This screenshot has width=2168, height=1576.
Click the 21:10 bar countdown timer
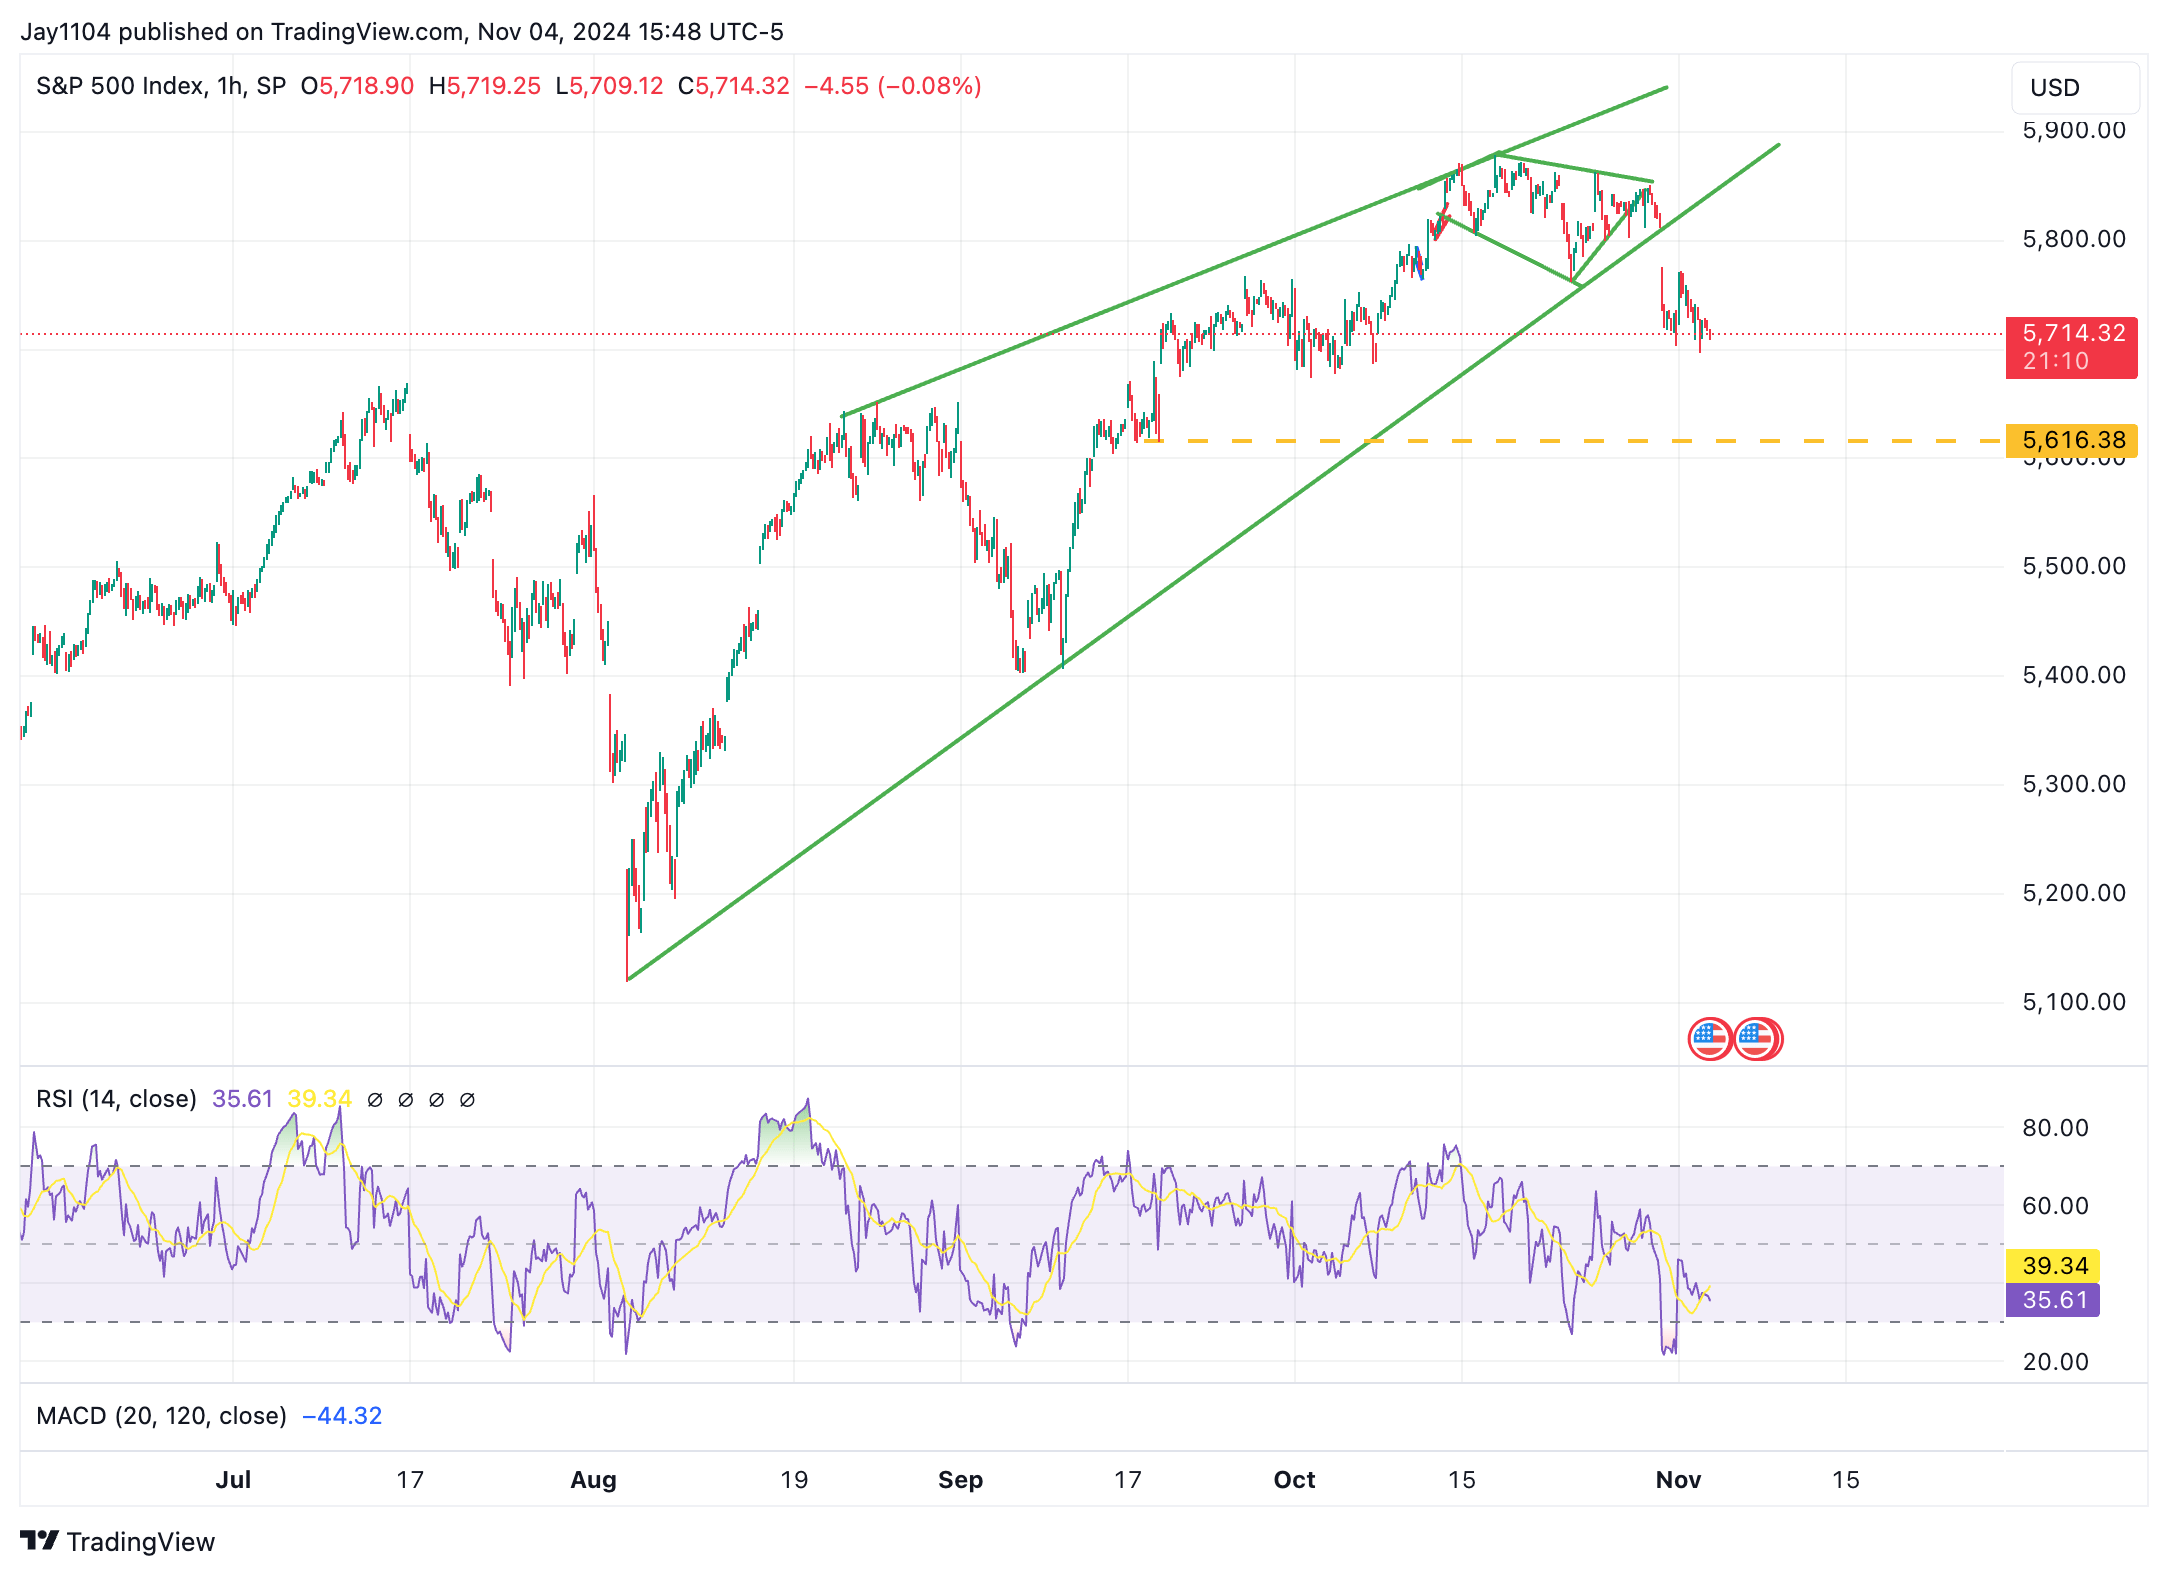(x=2056, y=361)
